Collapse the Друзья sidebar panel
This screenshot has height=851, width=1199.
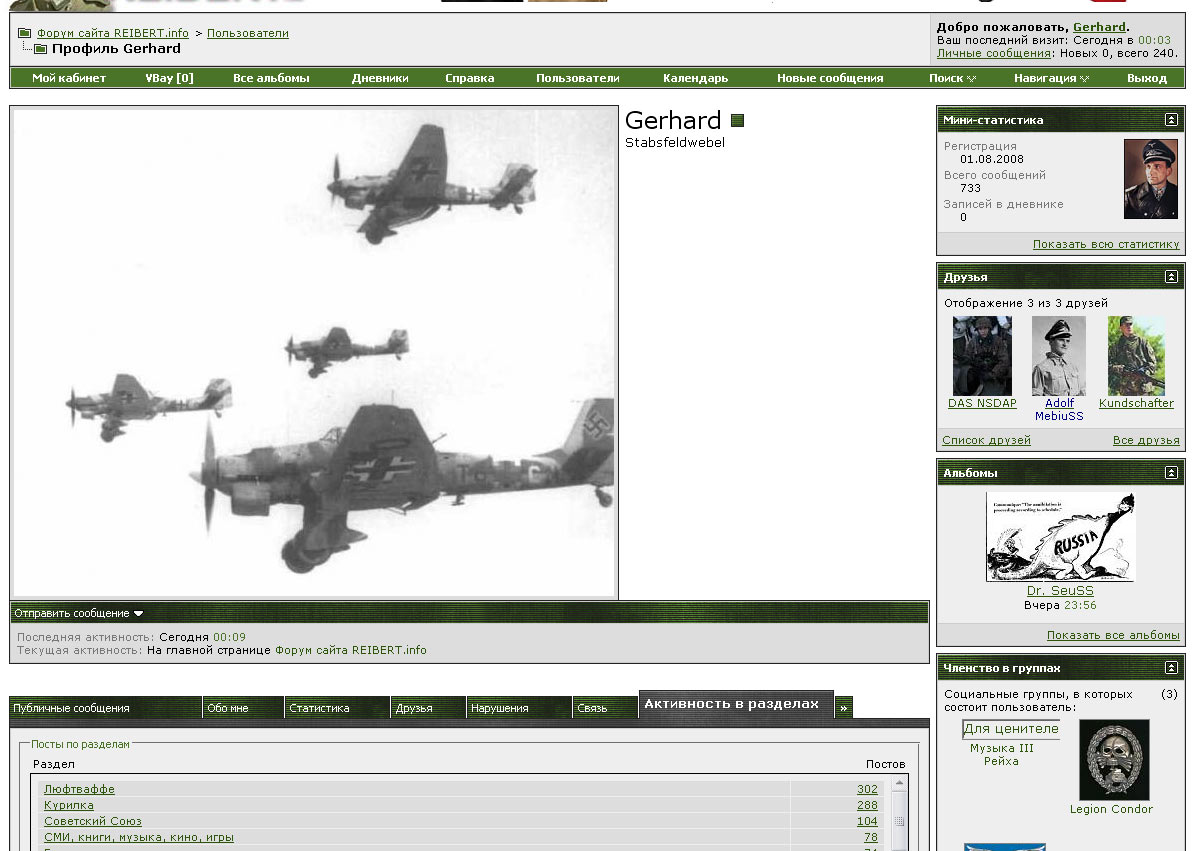tap(1171, 277)
